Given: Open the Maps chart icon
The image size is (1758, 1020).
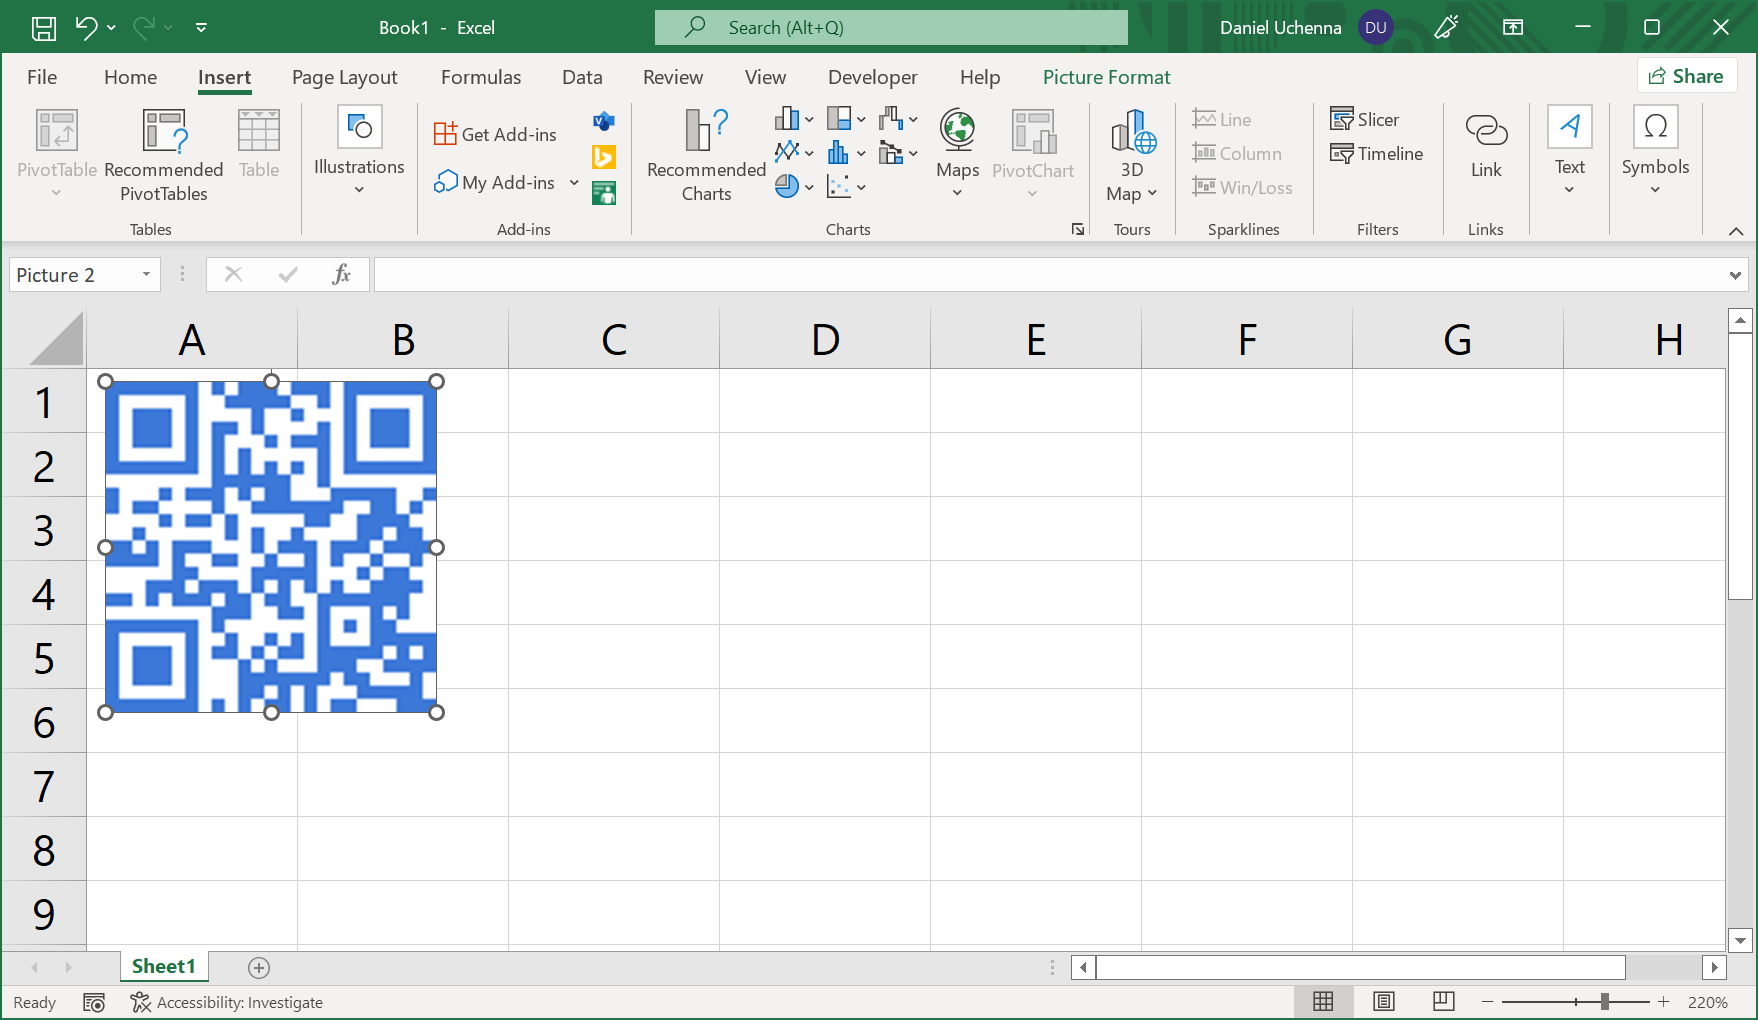Looking at the screenshot, I should pyautogui.click(x=957, y=151).
